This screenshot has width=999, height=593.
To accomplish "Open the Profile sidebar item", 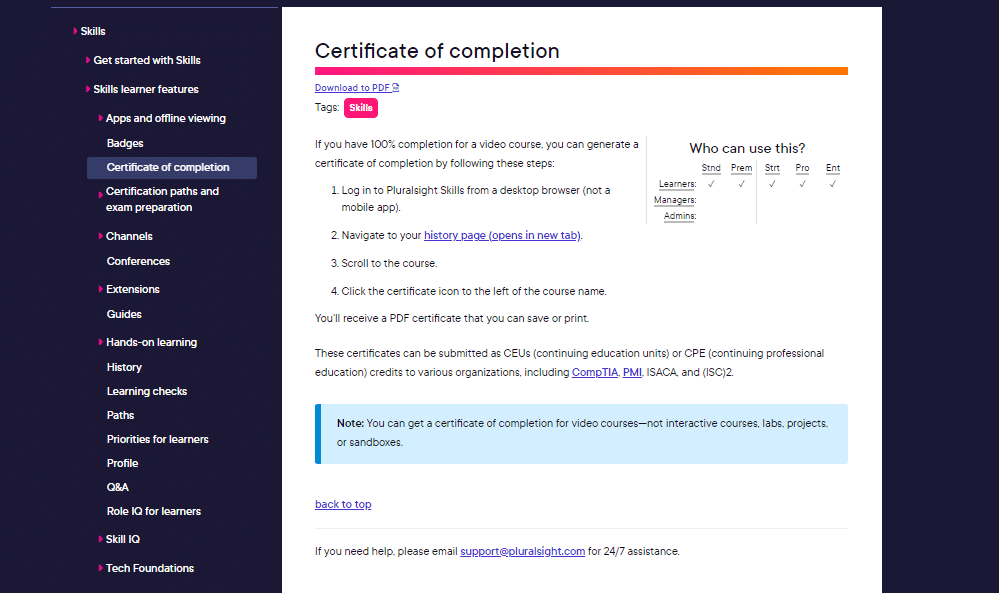I will point(122,463).
